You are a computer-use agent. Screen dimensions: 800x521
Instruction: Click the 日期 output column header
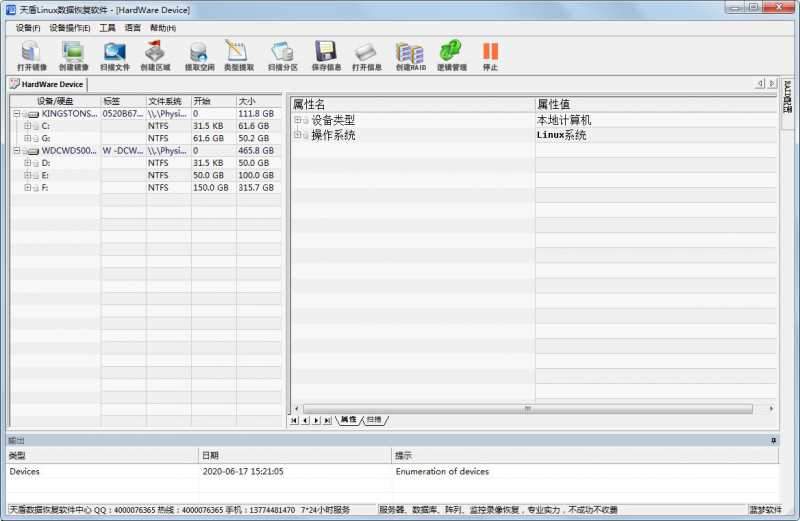294,456
